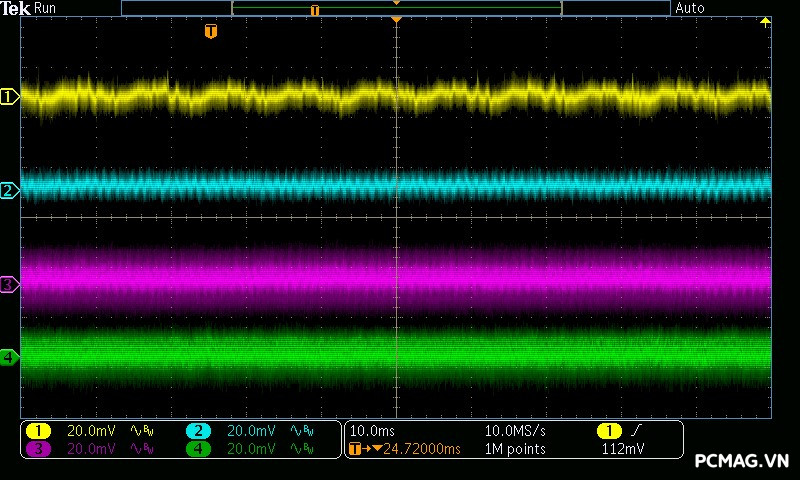Viewport: 800px width, 480px height.
Task: Click the 112mV trigger level readout
Action: coord(624,449)
